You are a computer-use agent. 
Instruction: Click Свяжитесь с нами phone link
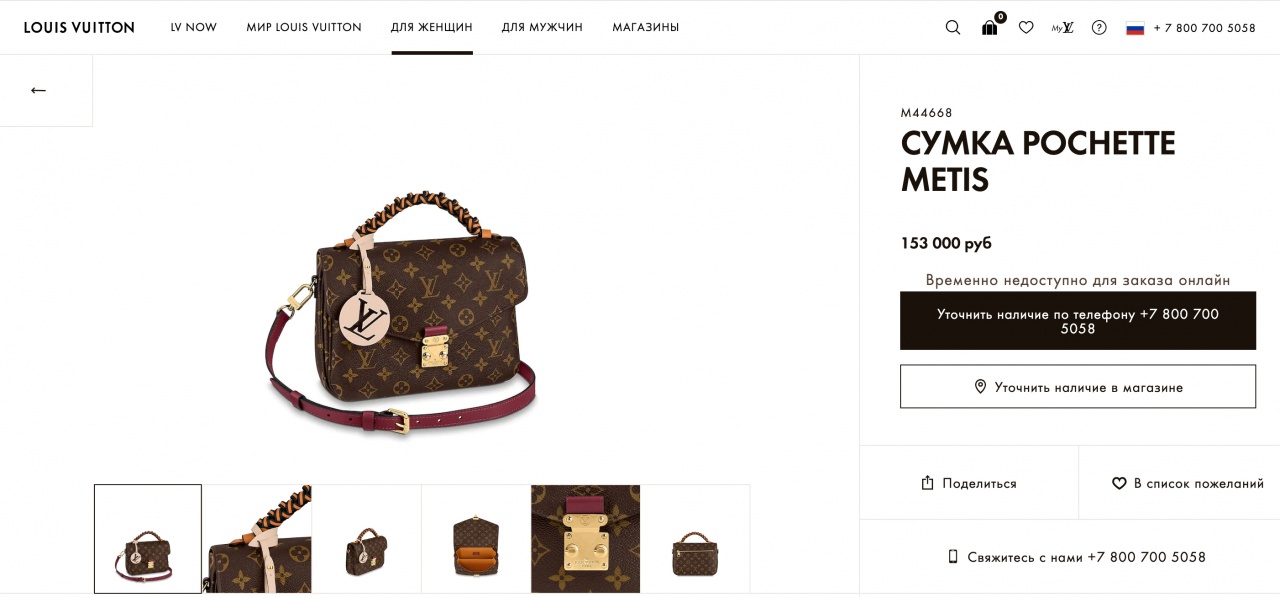click(x=1076, y=557)
